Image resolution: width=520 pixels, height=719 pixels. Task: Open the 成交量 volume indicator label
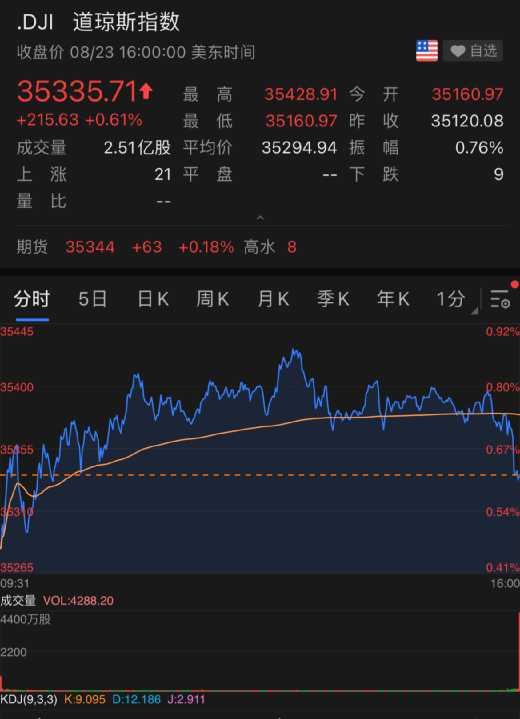(18, 601)
